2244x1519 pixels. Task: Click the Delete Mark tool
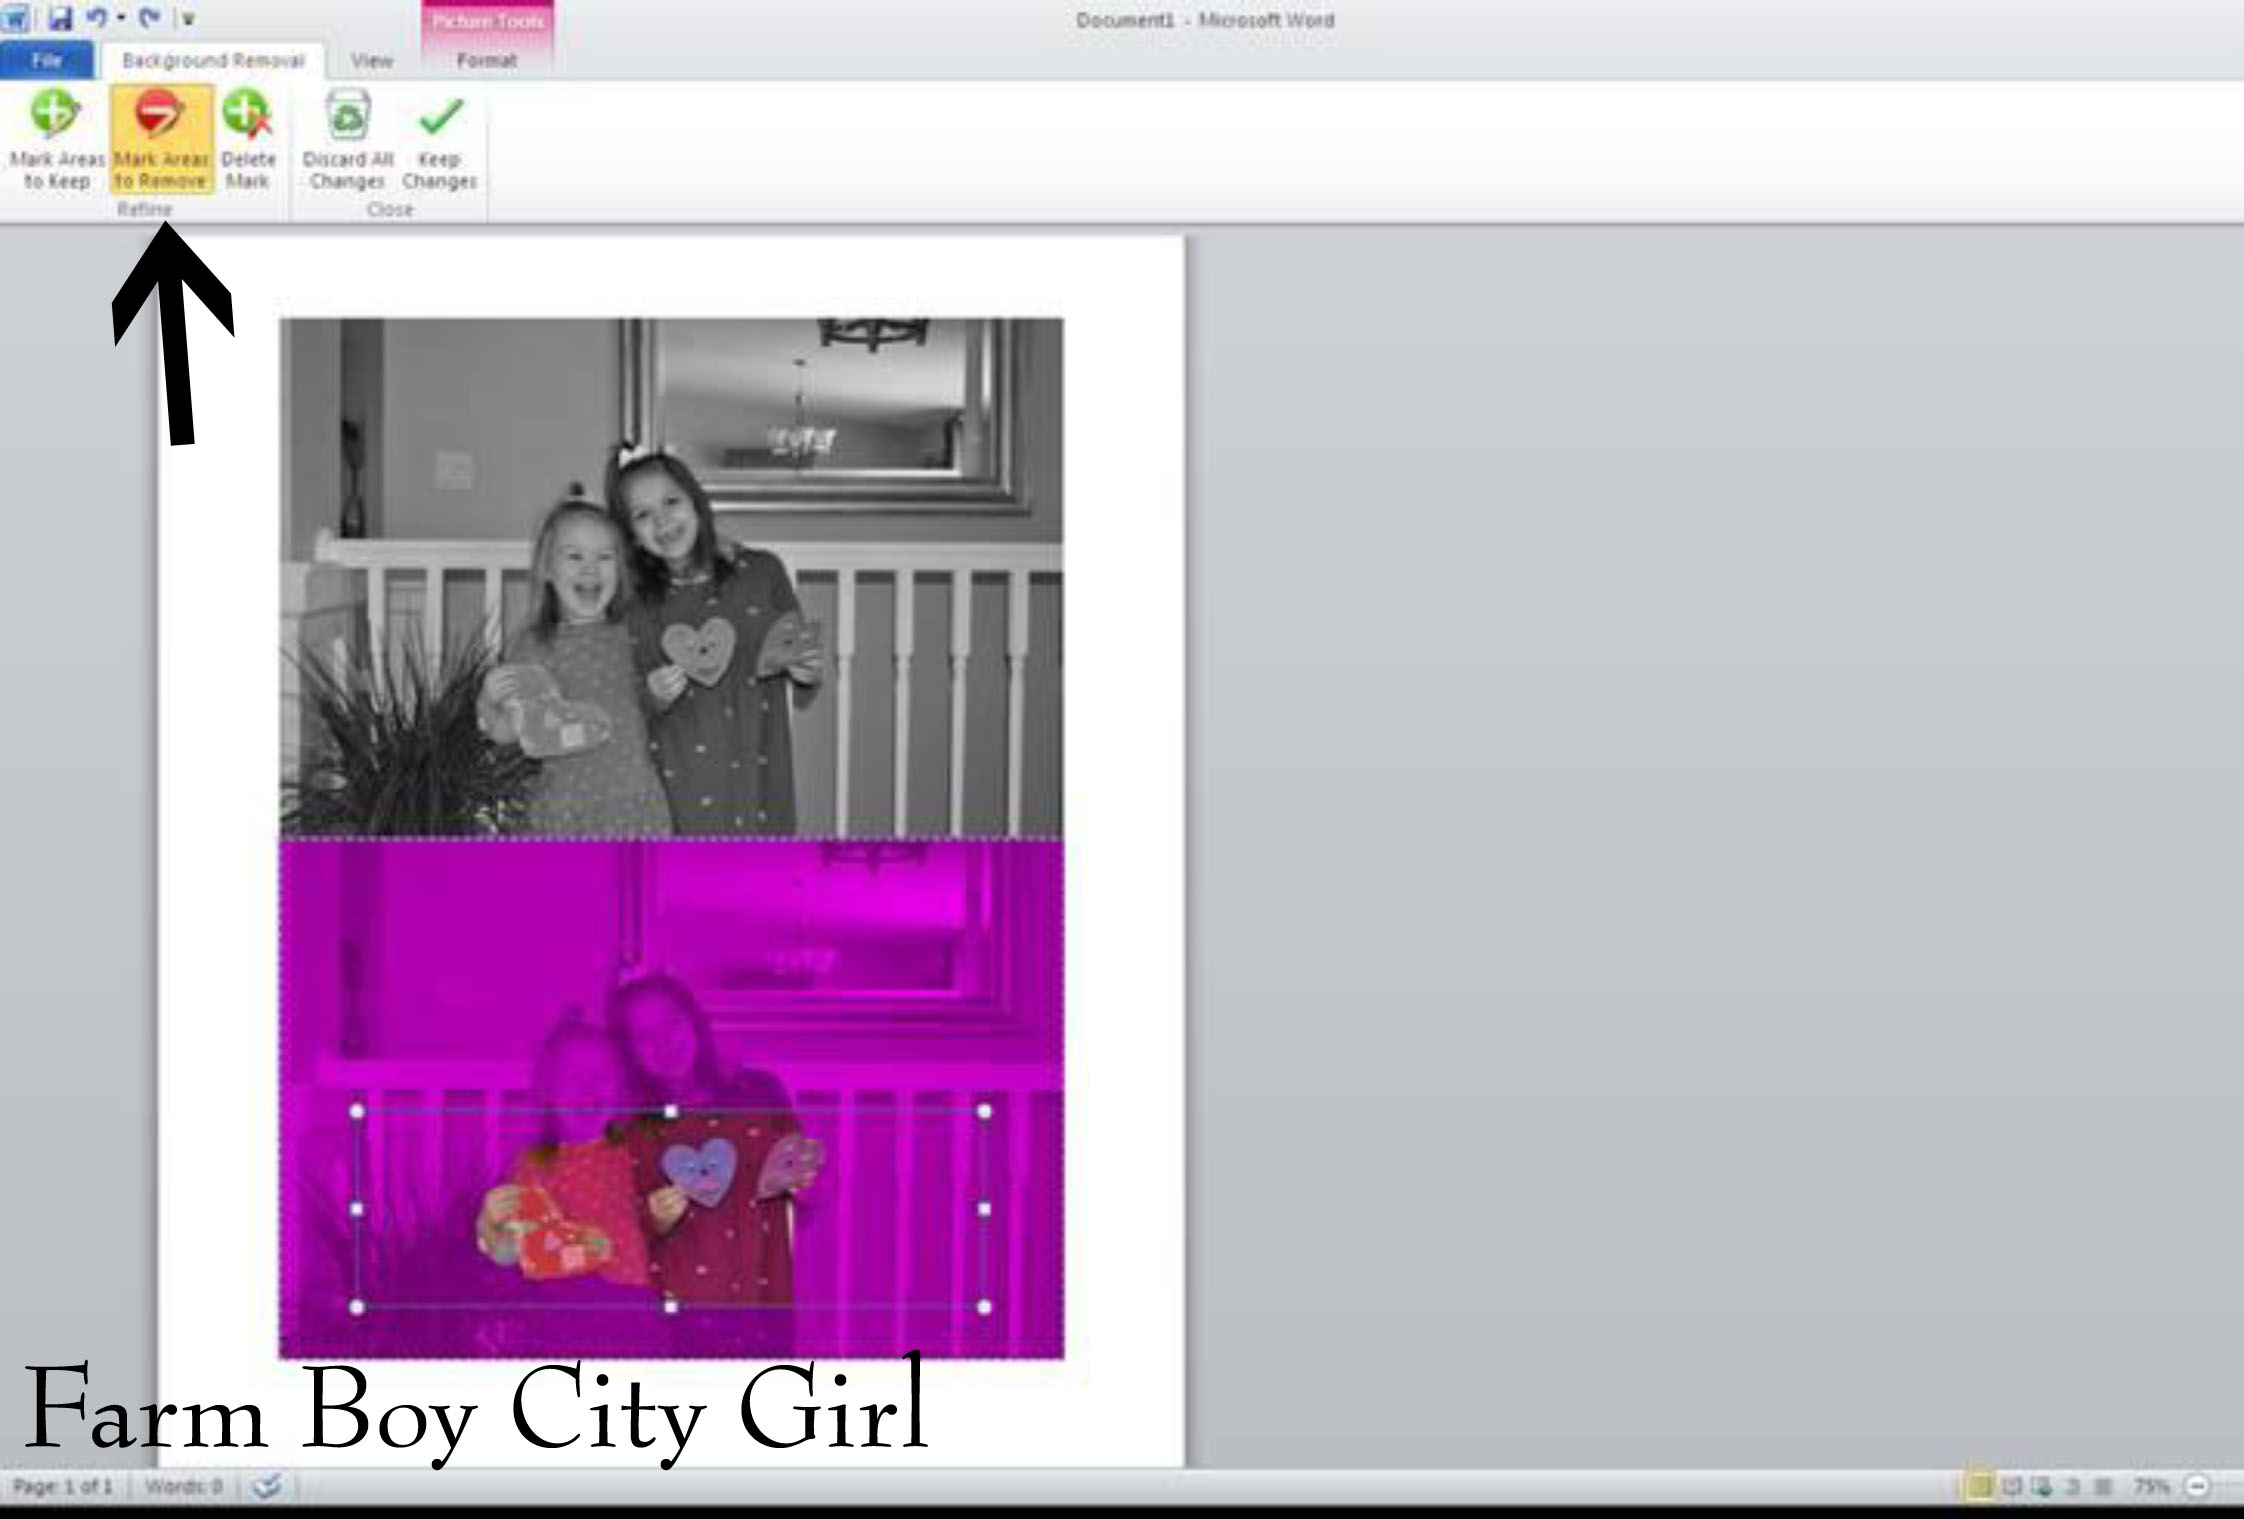tap(247, 140)
